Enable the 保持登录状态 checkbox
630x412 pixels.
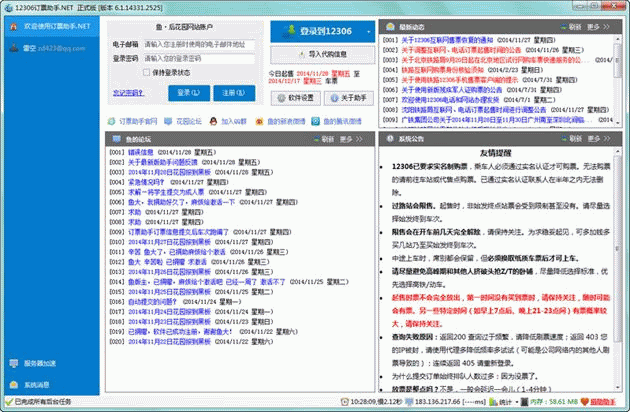point(147,72)
